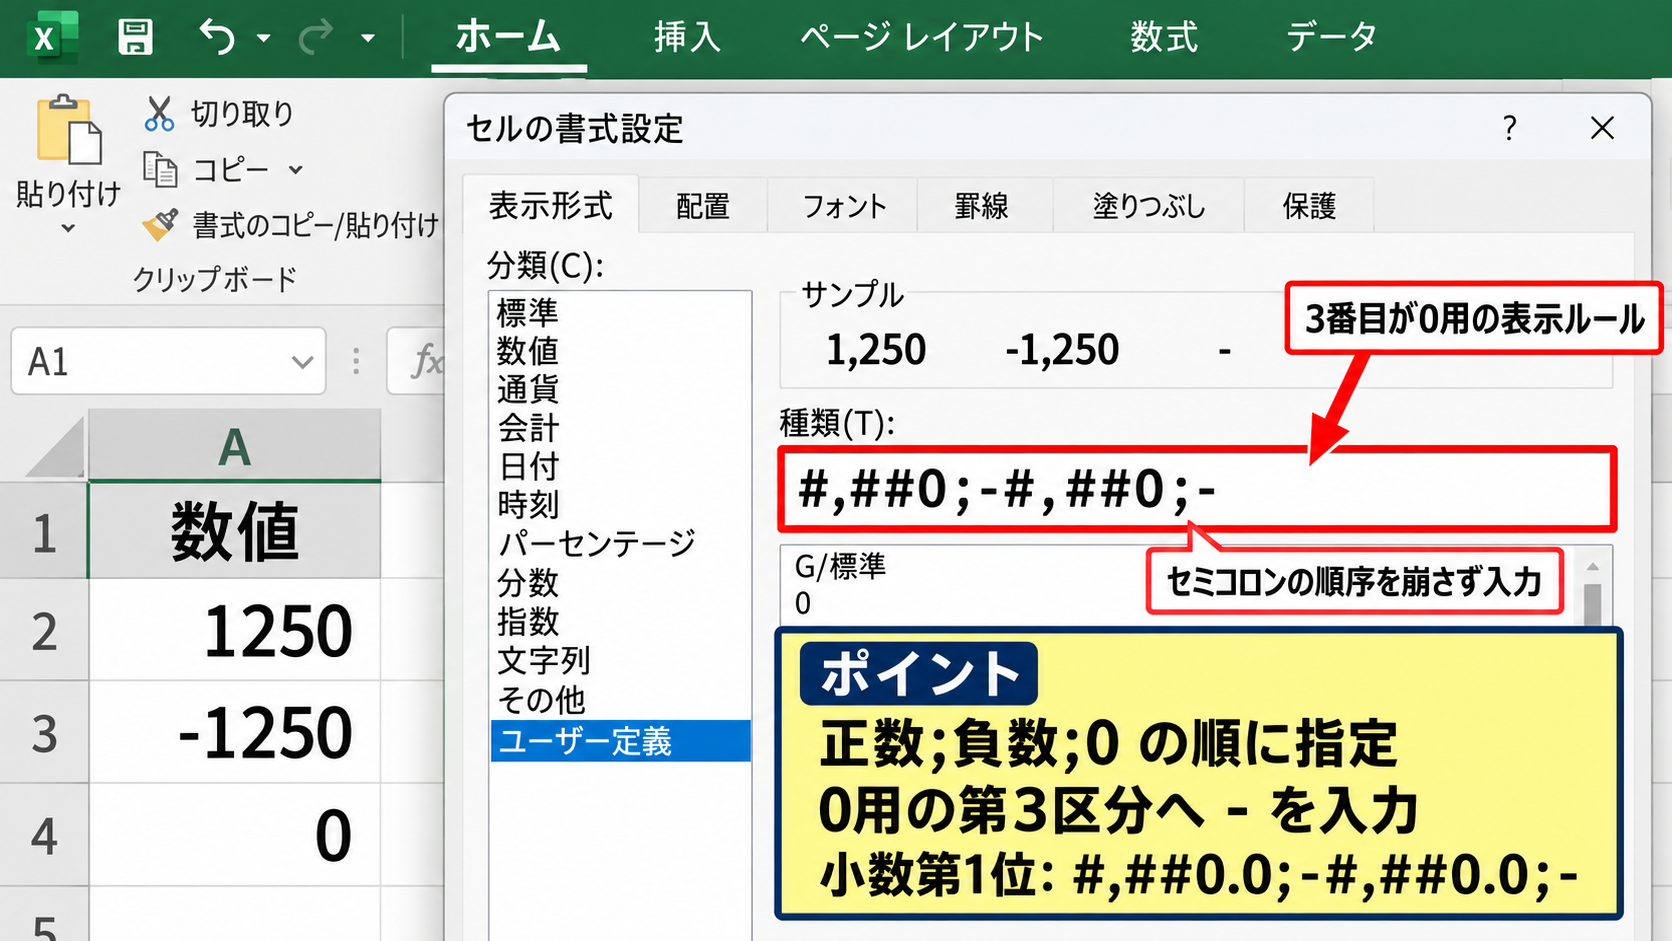The image size is (1672, 941).
Task: Select cell A1 containing 数値
Action: point(234,531)
